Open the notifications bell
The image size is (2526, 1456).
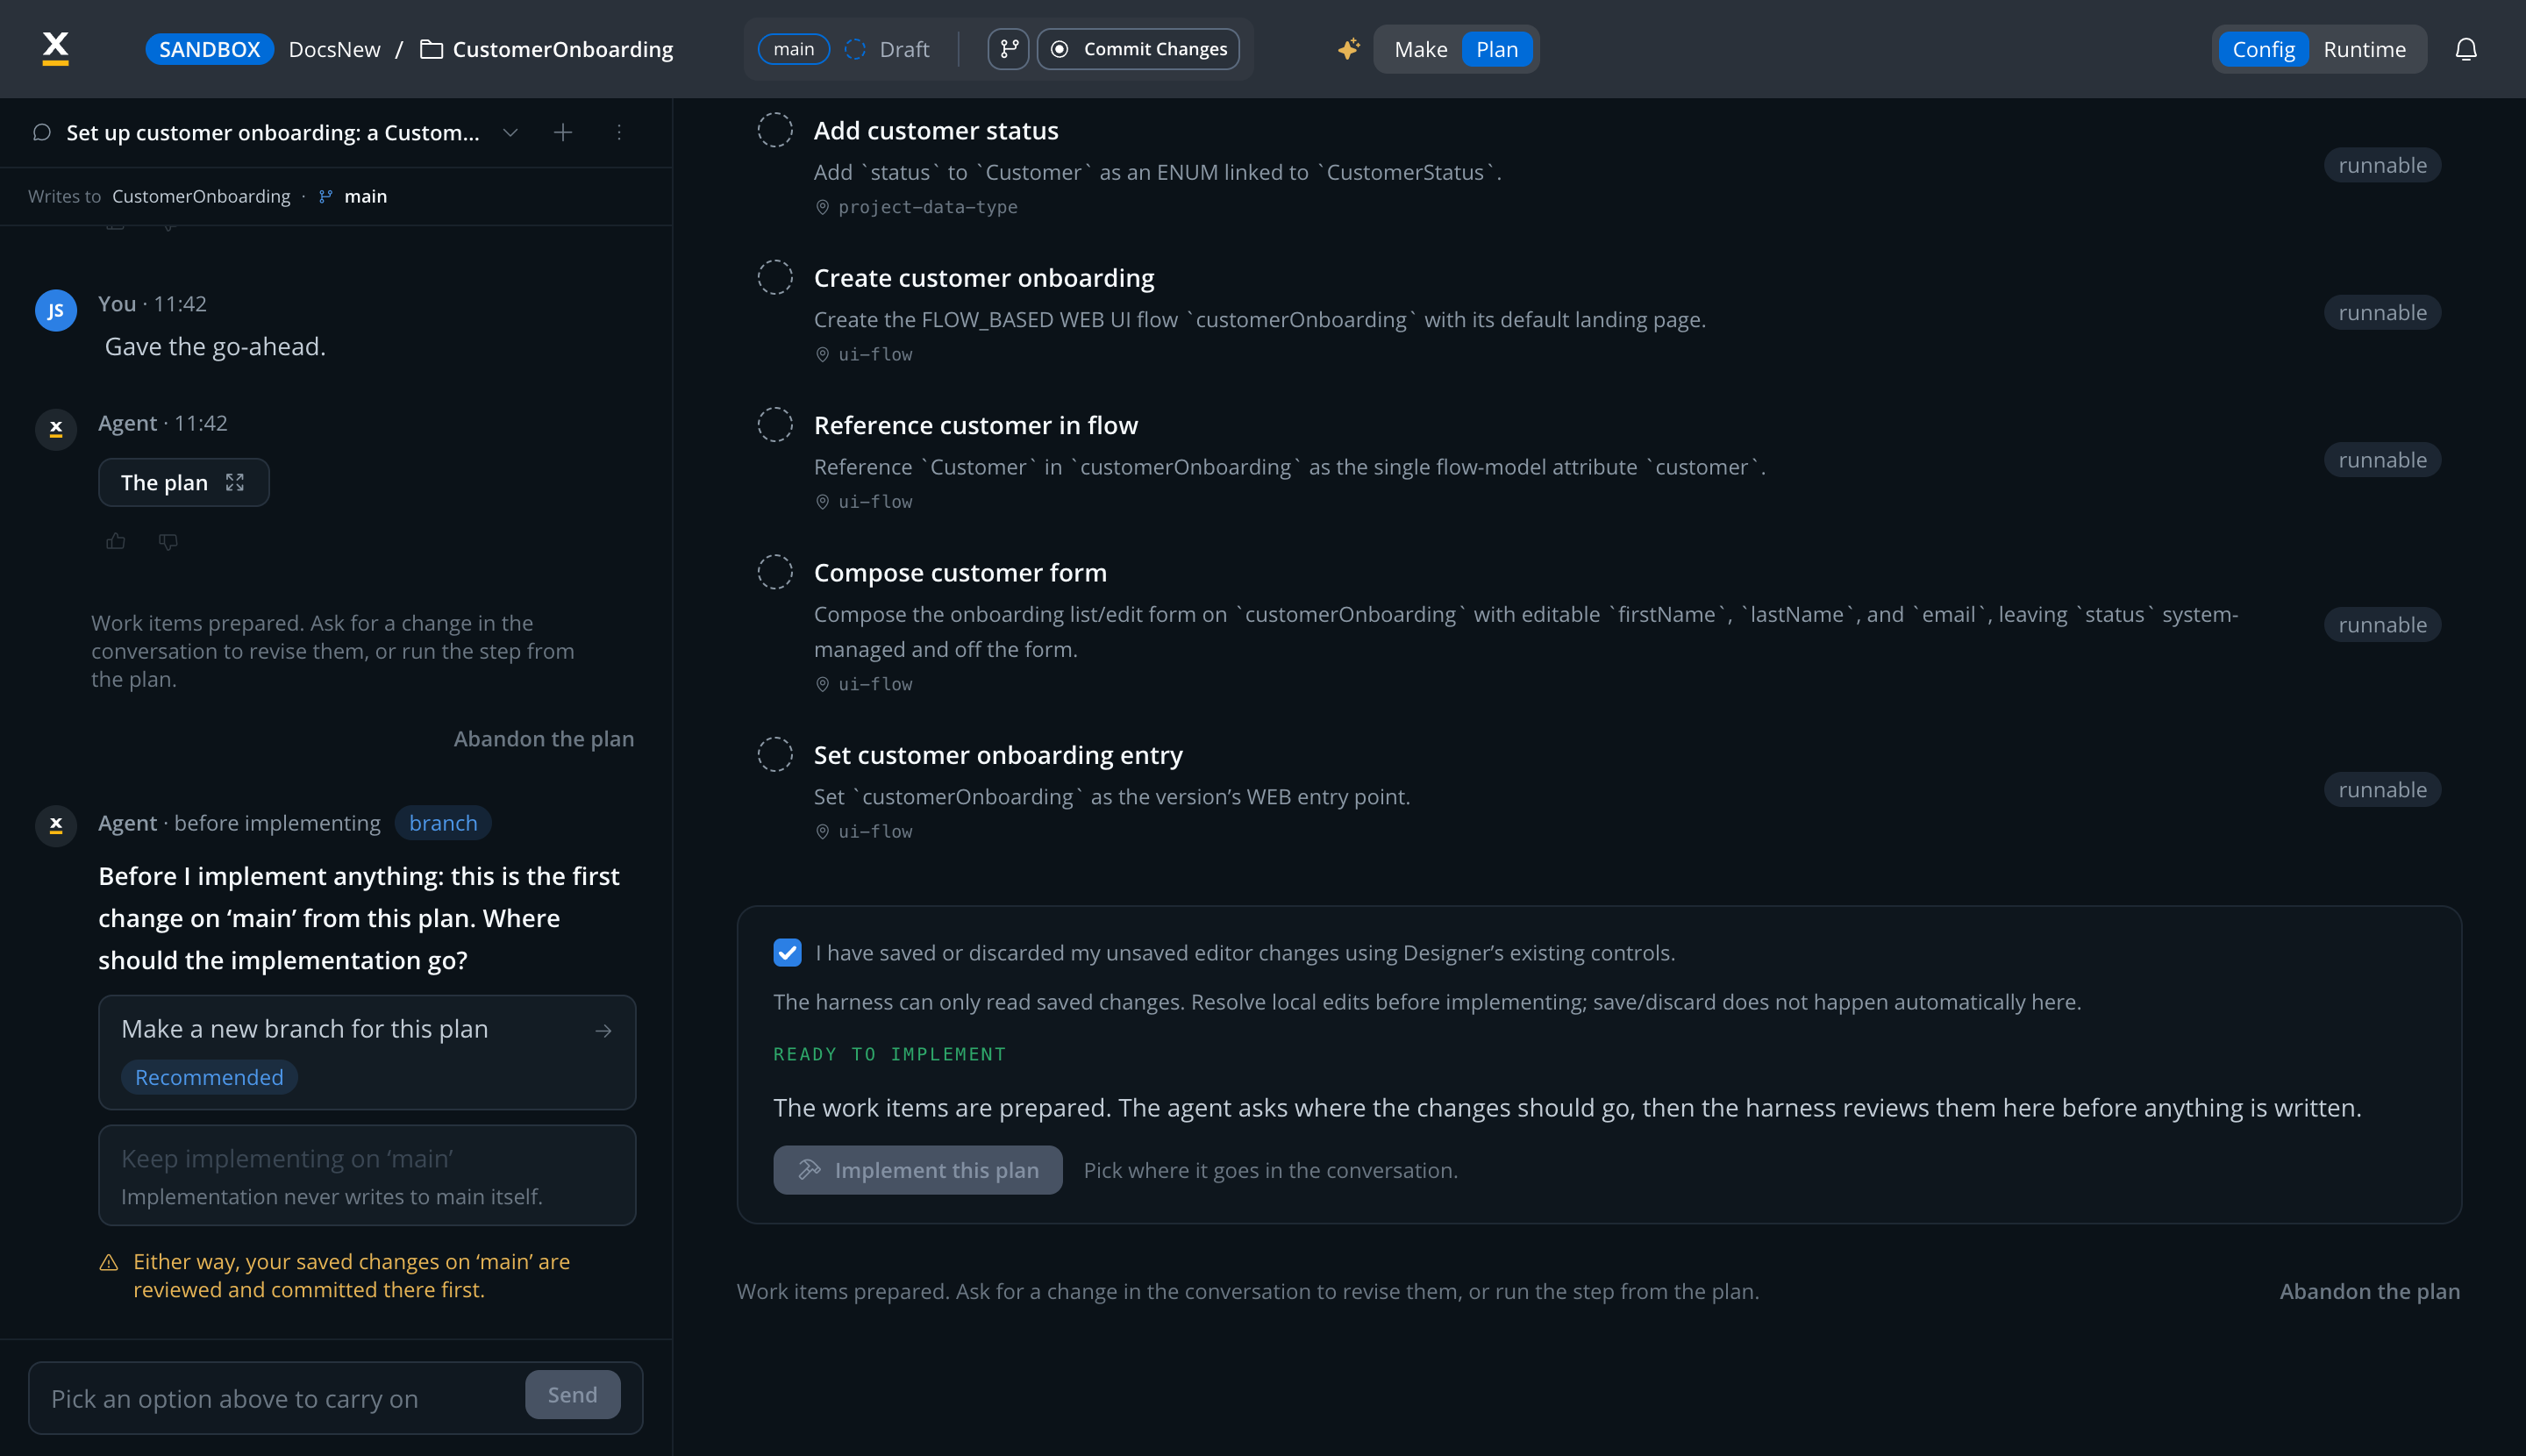(x=2466, y=49)
